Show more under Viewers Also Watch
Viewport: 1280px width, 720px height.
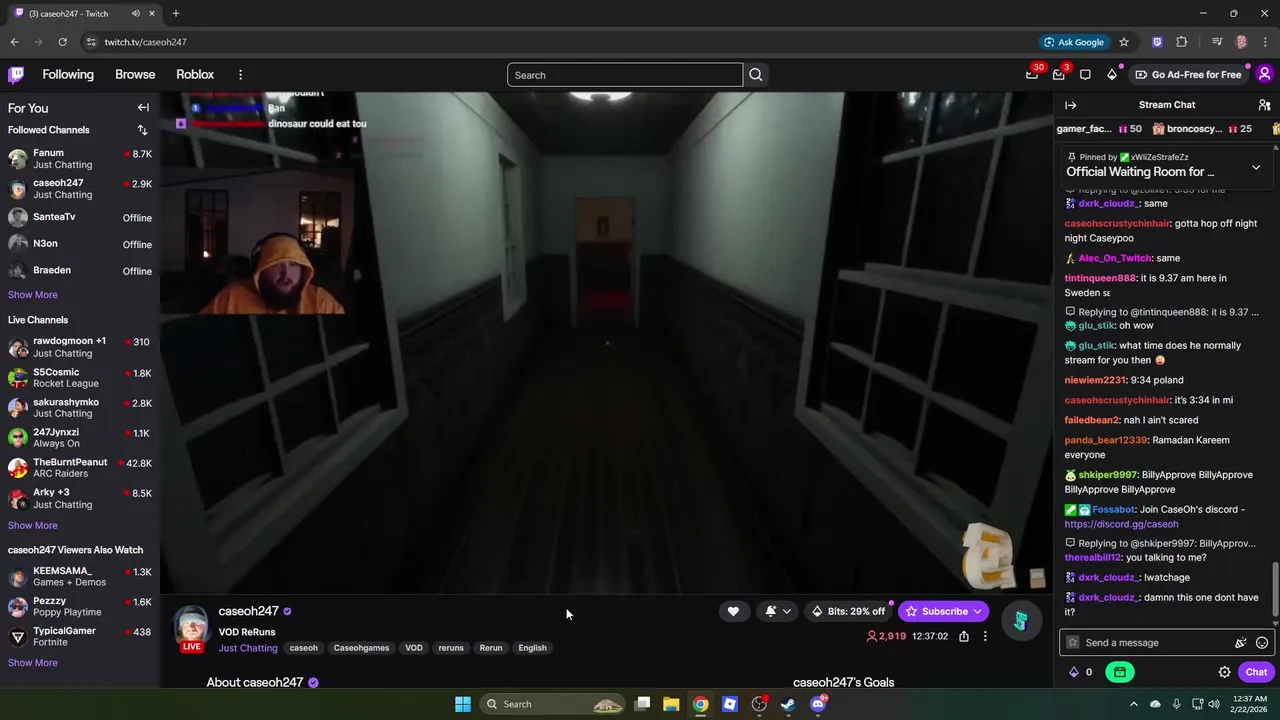(33, 663)
